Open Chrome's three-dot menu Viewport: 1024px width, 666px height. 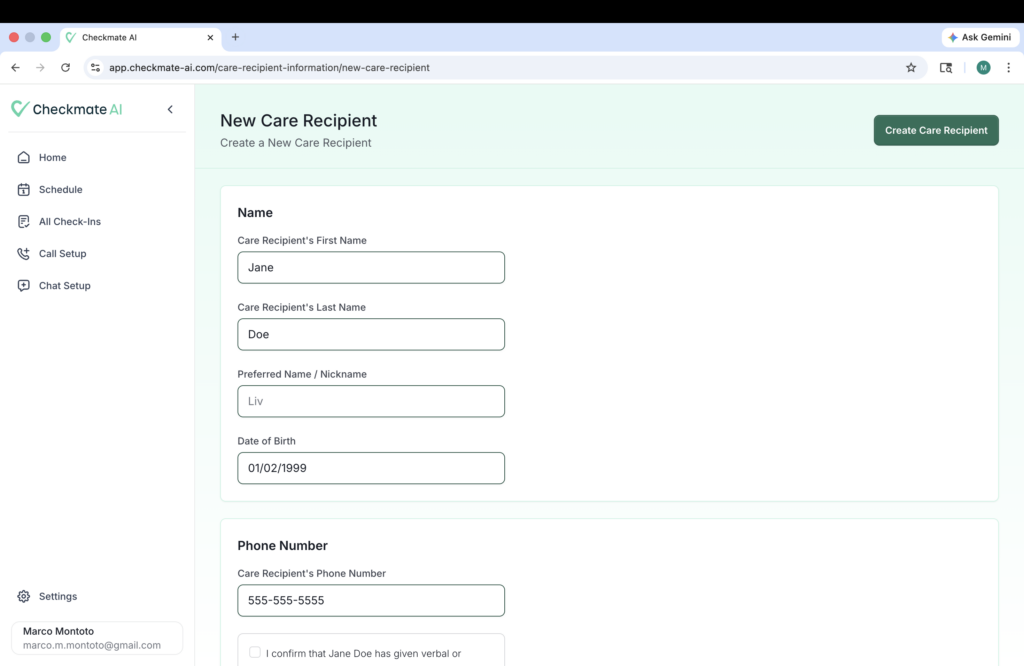[1008, 68]
